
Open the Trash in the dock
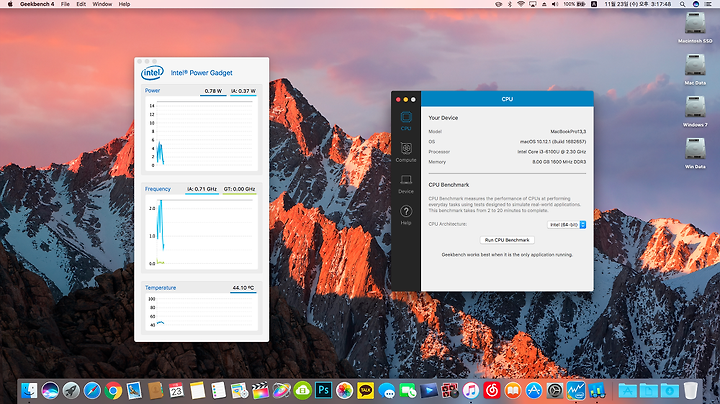pos(691,391)
